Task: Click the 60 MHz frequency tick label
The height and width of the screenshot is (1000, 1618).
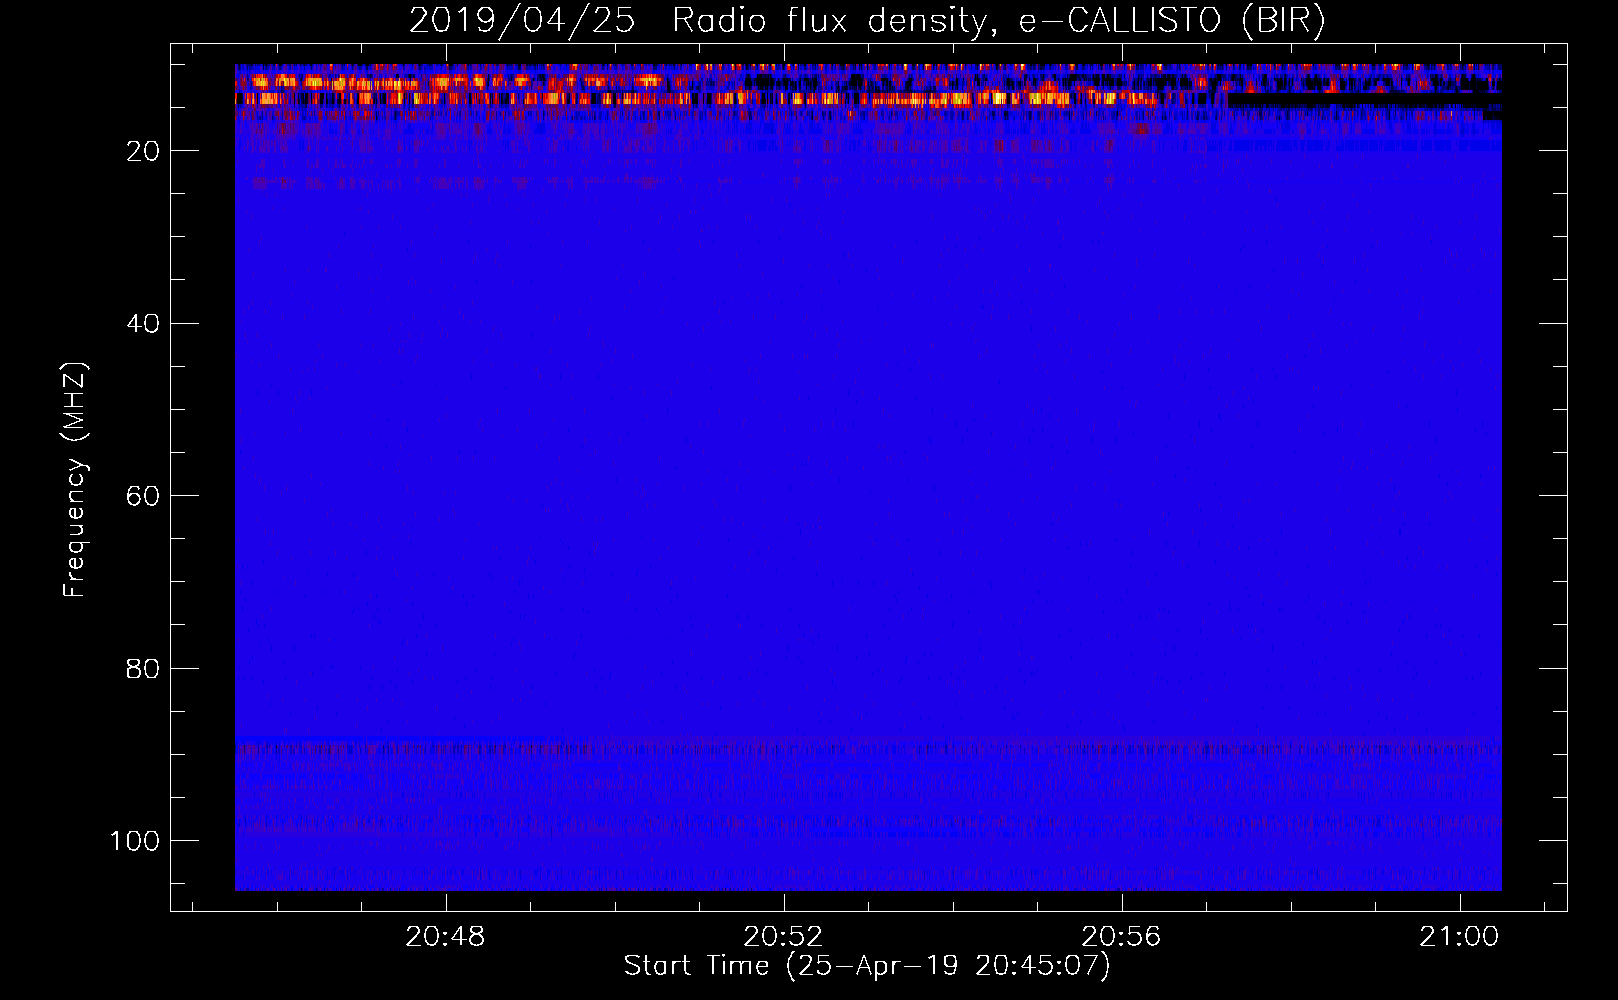Action: [x=144, y=497]
